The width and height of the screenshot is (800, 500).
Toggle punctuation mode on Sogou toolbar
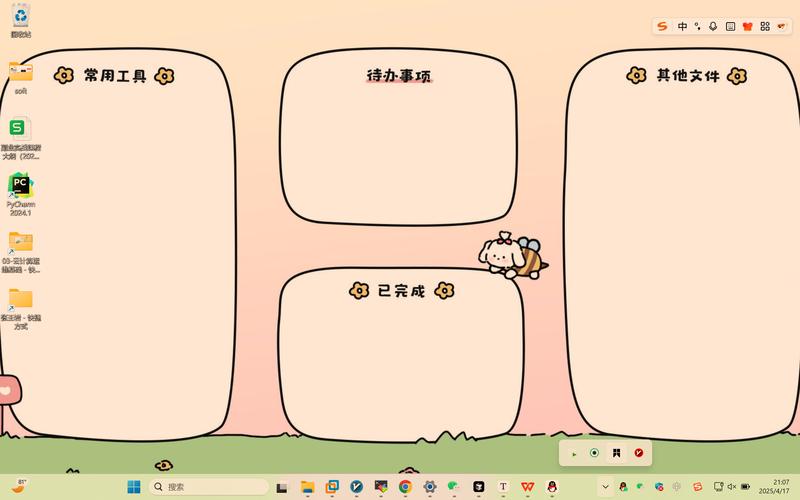tap(697, 26)
